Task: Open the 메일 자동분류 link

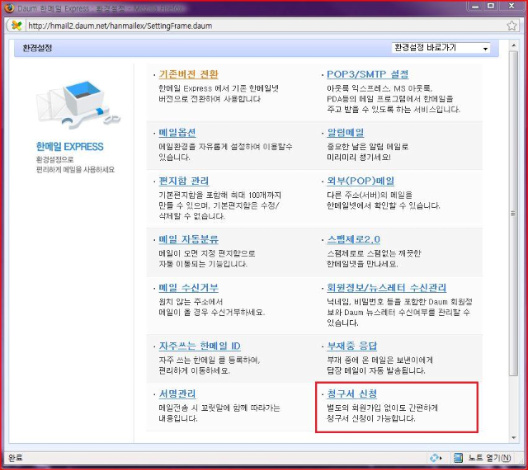Action: pyautogui.click(x=189, y=239)
